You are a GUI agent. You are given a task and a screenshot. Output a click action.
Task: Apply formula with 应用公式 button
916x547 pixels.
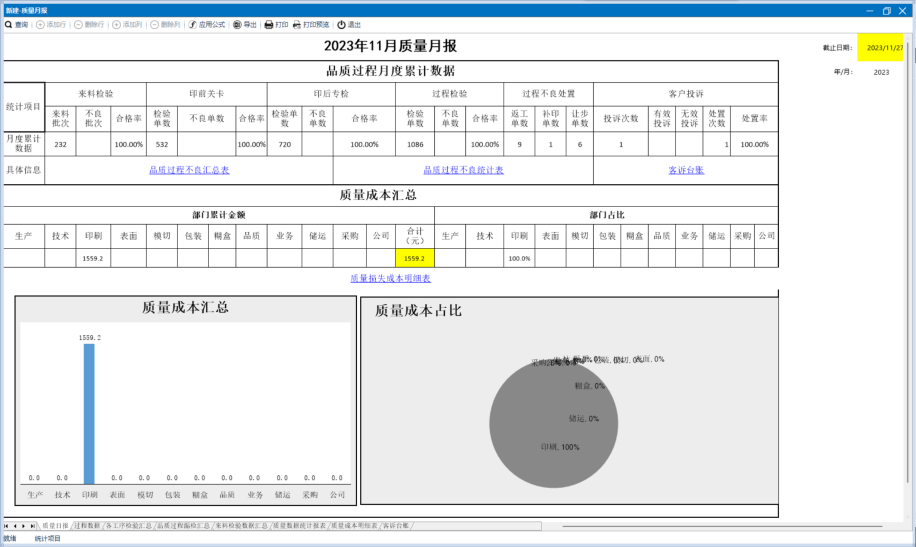click(x=207, y=24)
